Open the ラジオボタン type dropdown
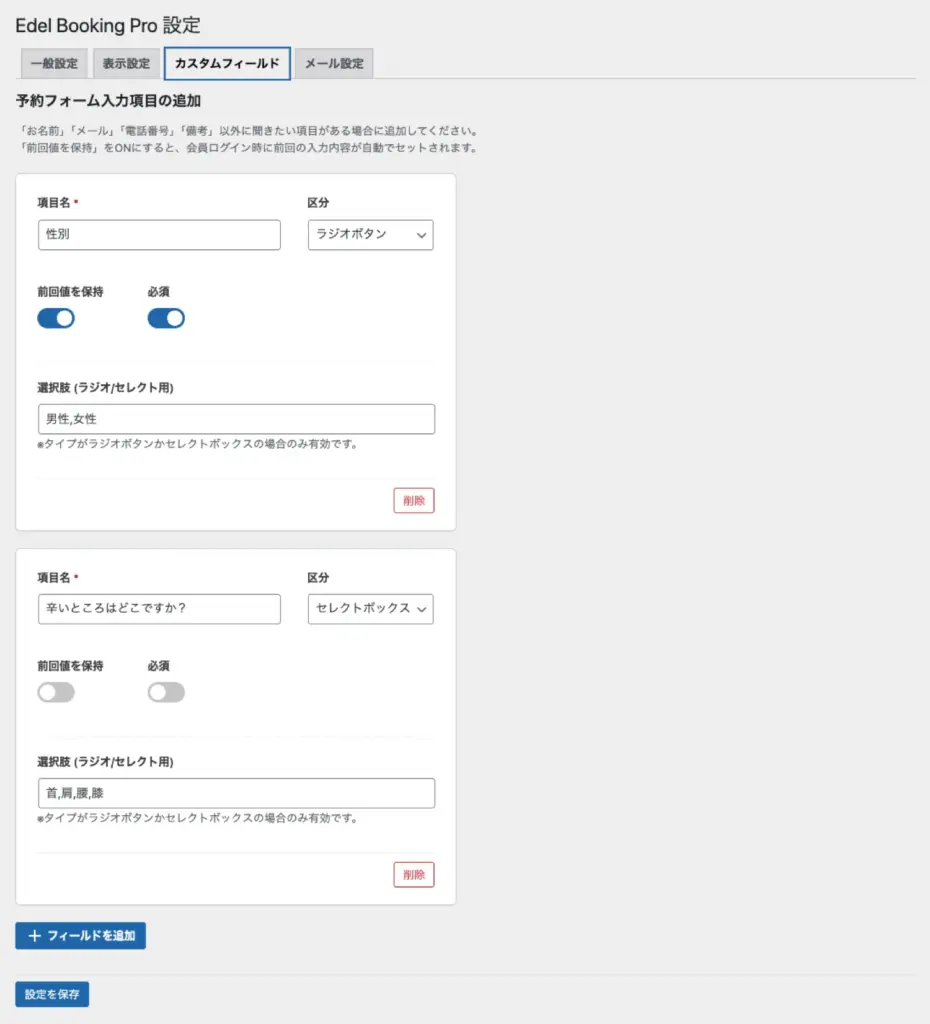The image size is (930, 1024). 370,235
